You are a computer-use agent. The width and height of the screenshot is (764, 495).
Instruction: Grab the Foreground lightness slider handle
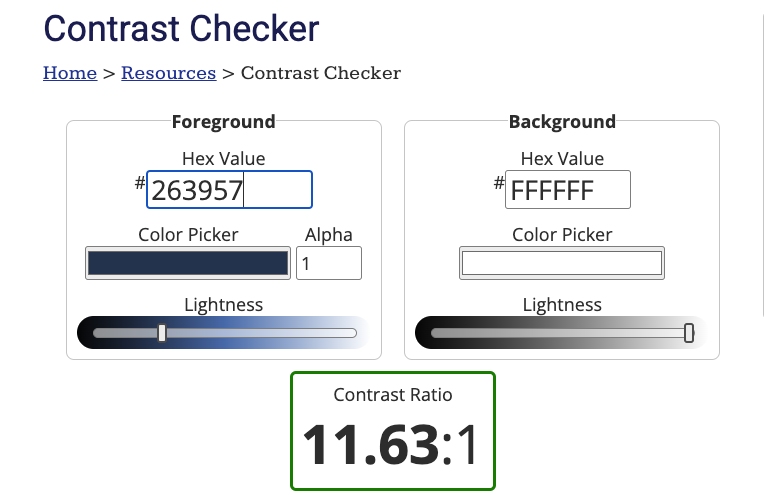coord(162,333)
